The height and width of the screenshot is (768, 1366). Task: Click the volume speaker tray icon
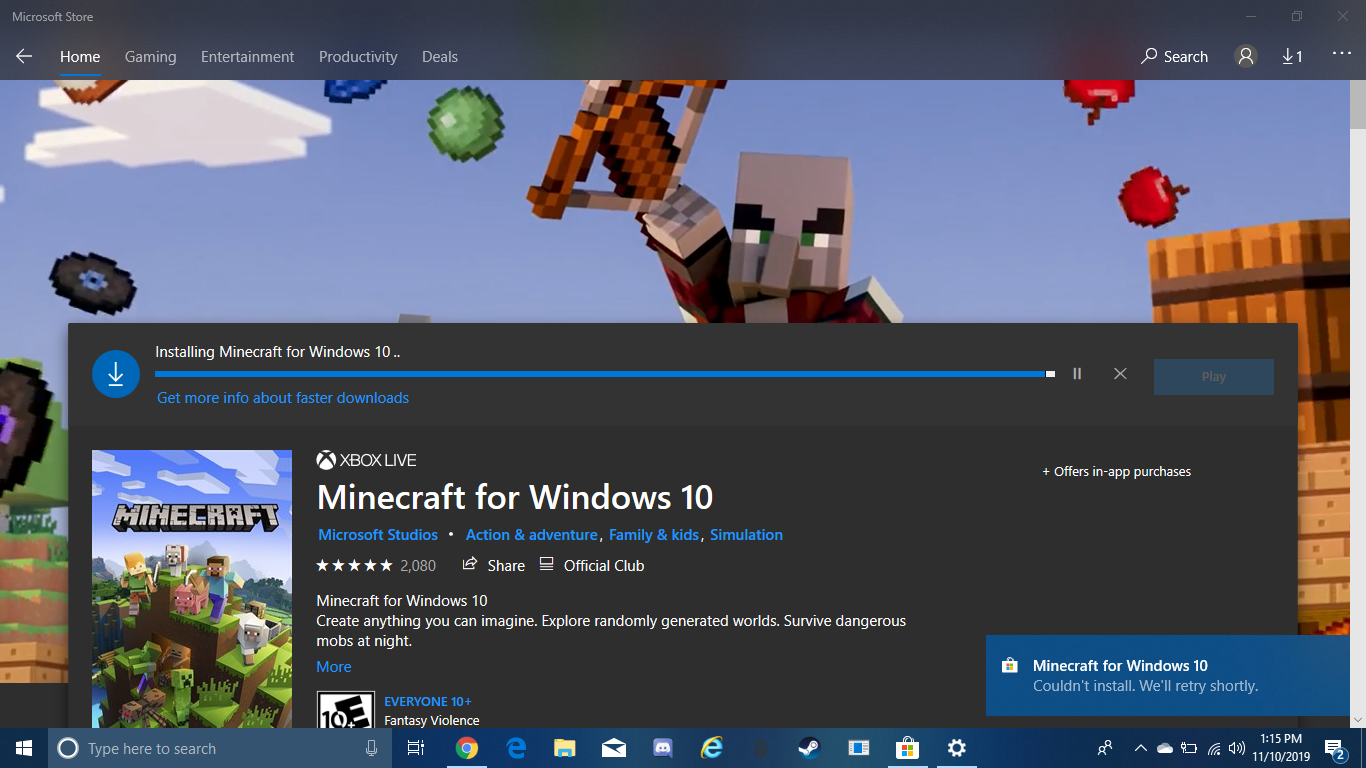1237,748
